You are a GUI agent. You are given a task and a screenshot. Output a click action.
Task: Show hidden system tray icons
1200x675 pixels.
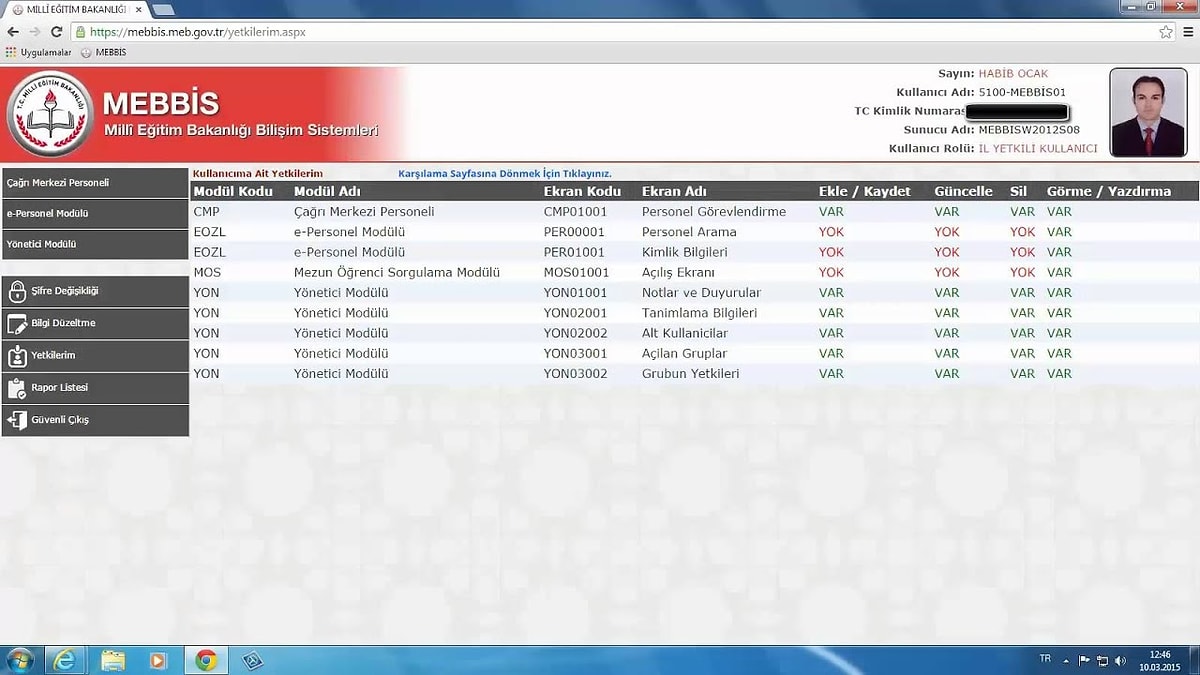(1066, 661)
